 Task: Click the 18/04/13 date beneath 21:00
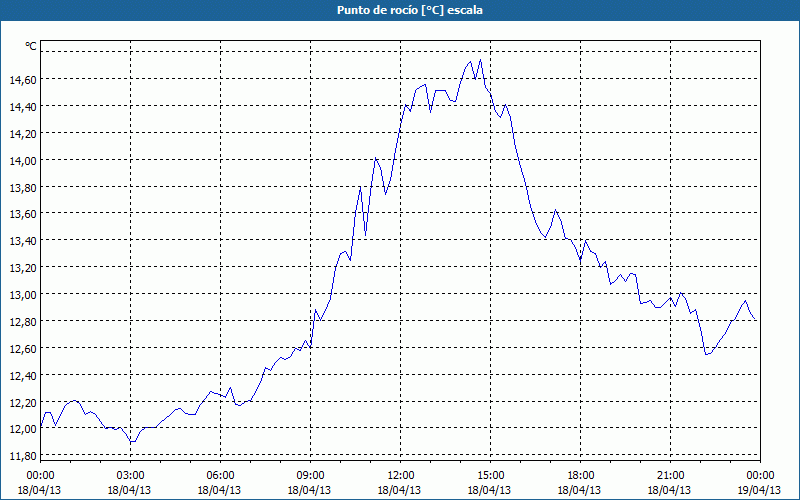[669, 490]
